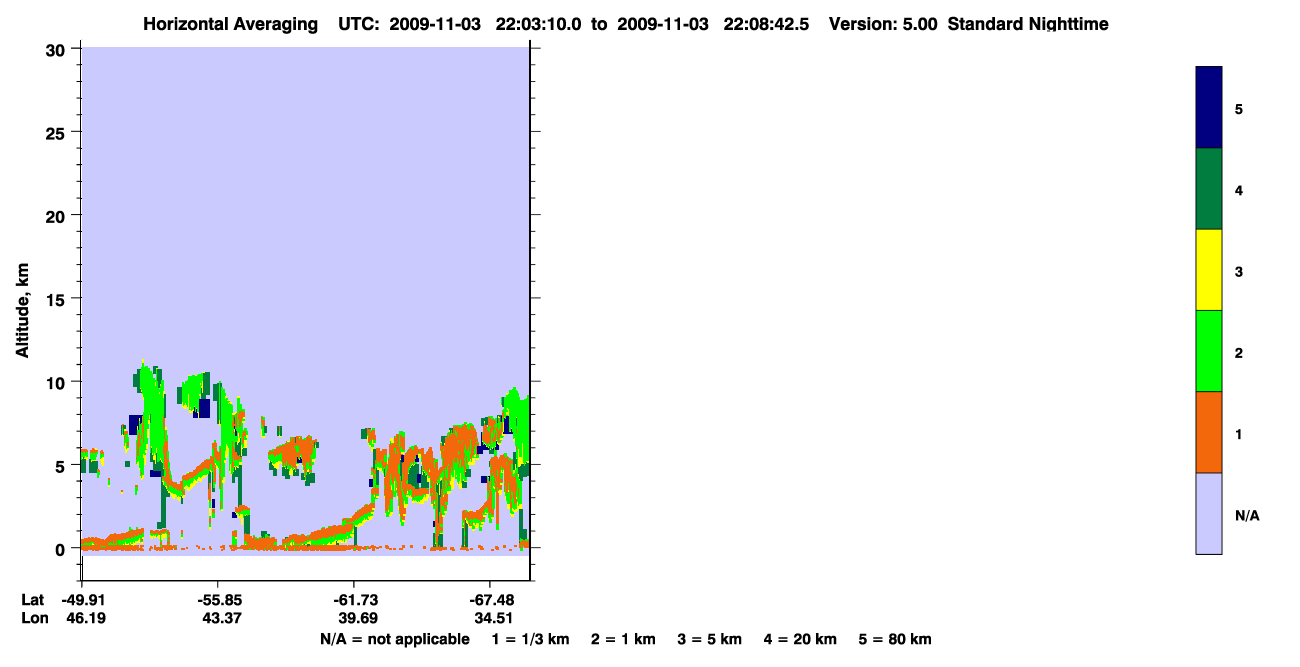Image resolution: width=1300 pixels, height=667 pixels.
Task: Click the latitude value -61.73
Action: pos(354,600)
